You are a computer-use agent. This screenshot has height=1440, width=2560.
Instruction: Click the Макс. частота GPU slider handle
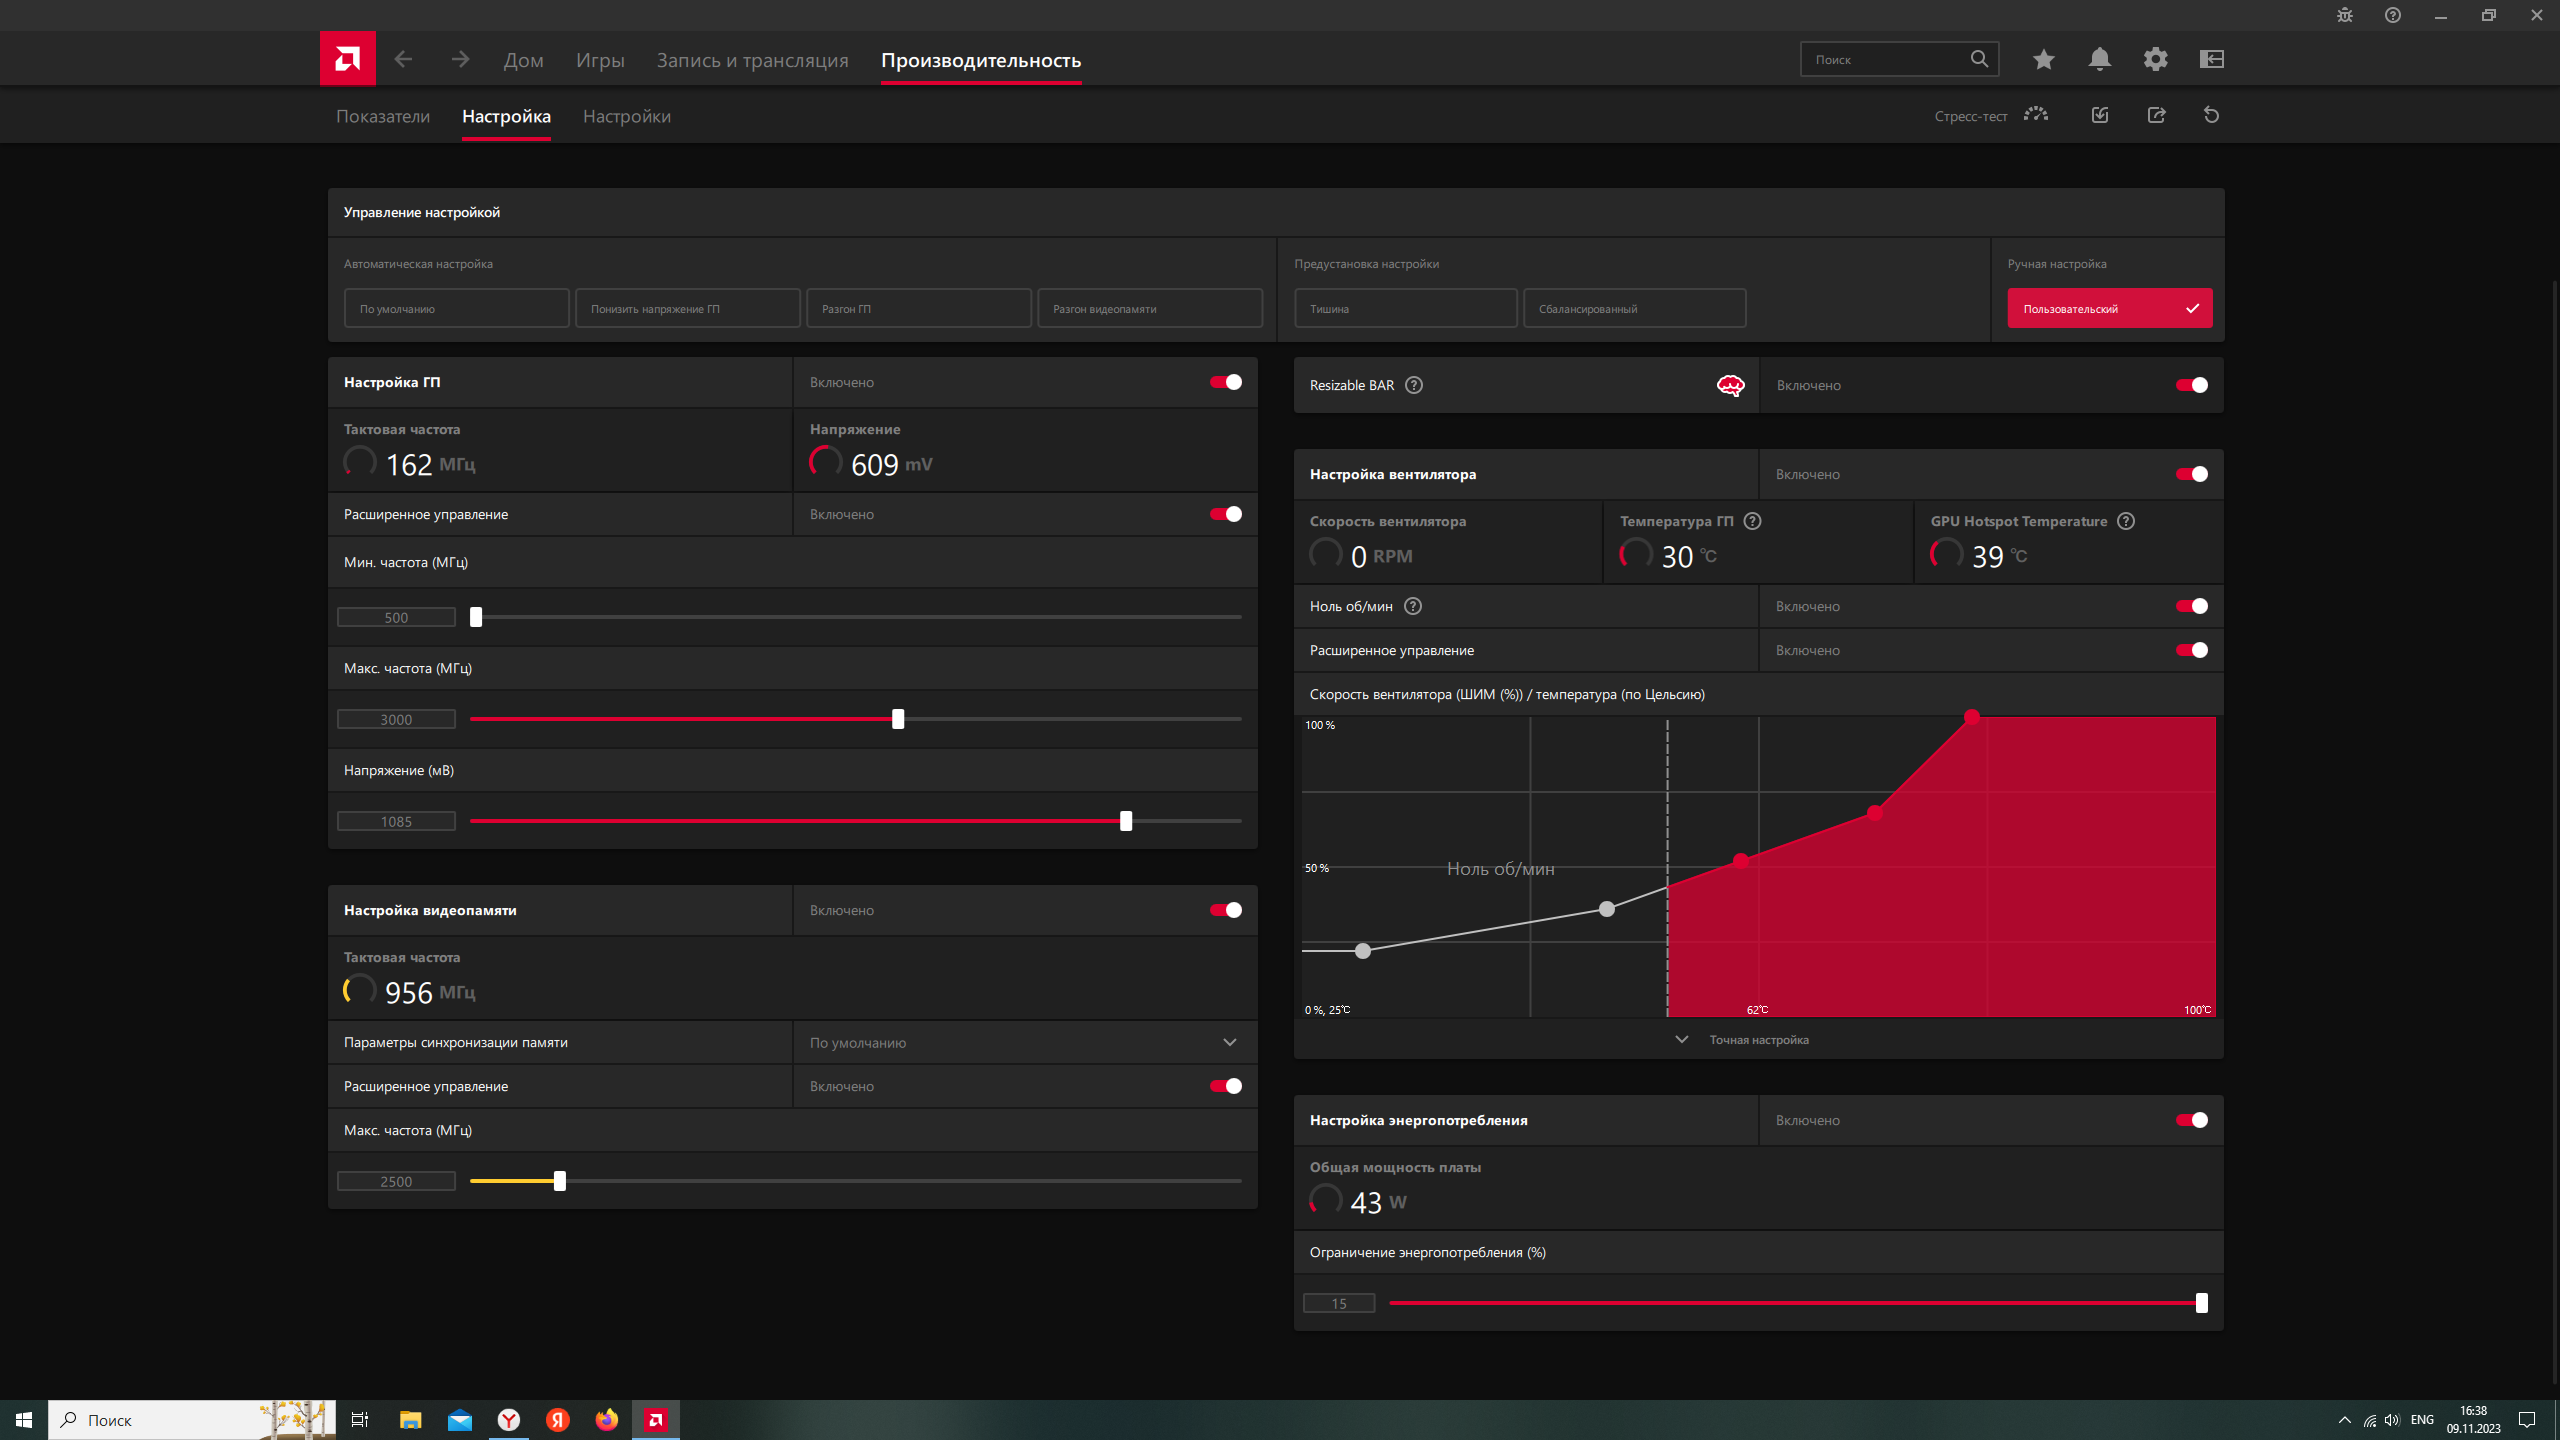point(898,719)
